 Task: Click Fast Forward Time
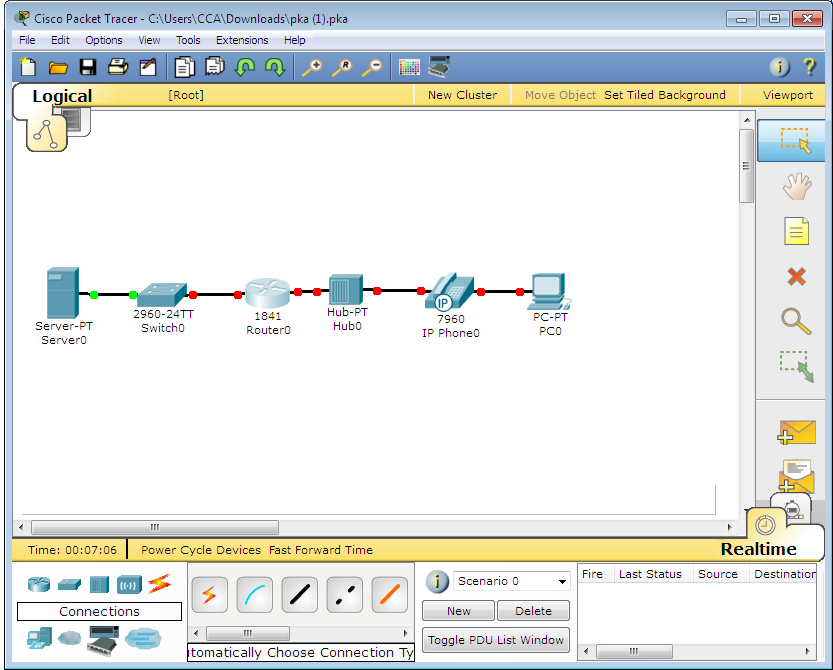click(x=321, y=550)
